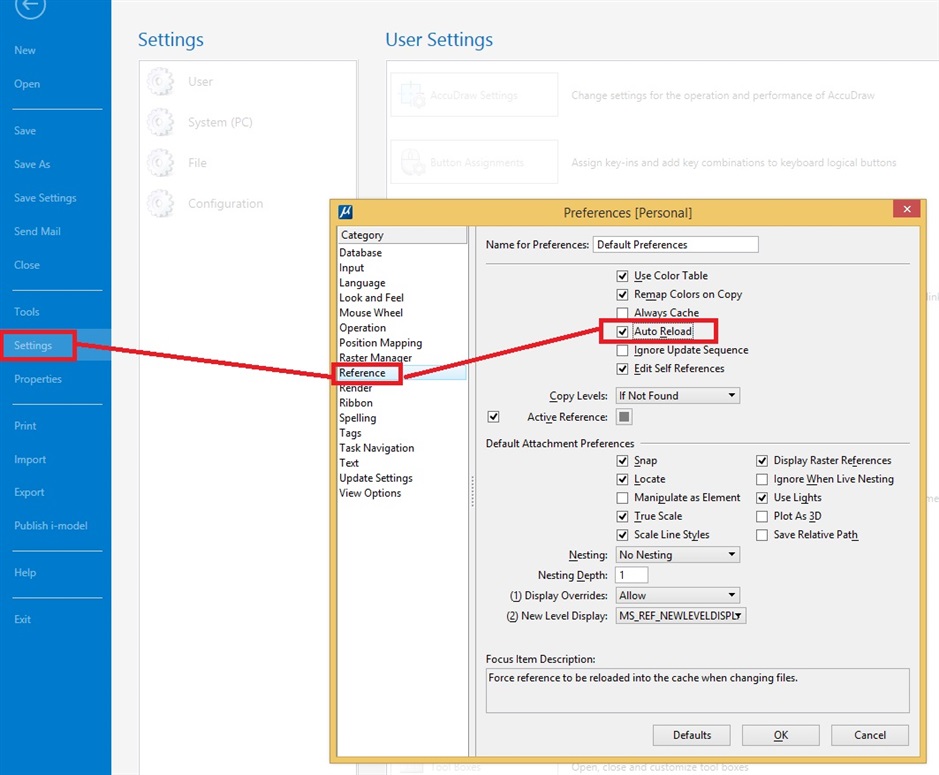Enable Save Relative Path checkbox

(762, 535)
